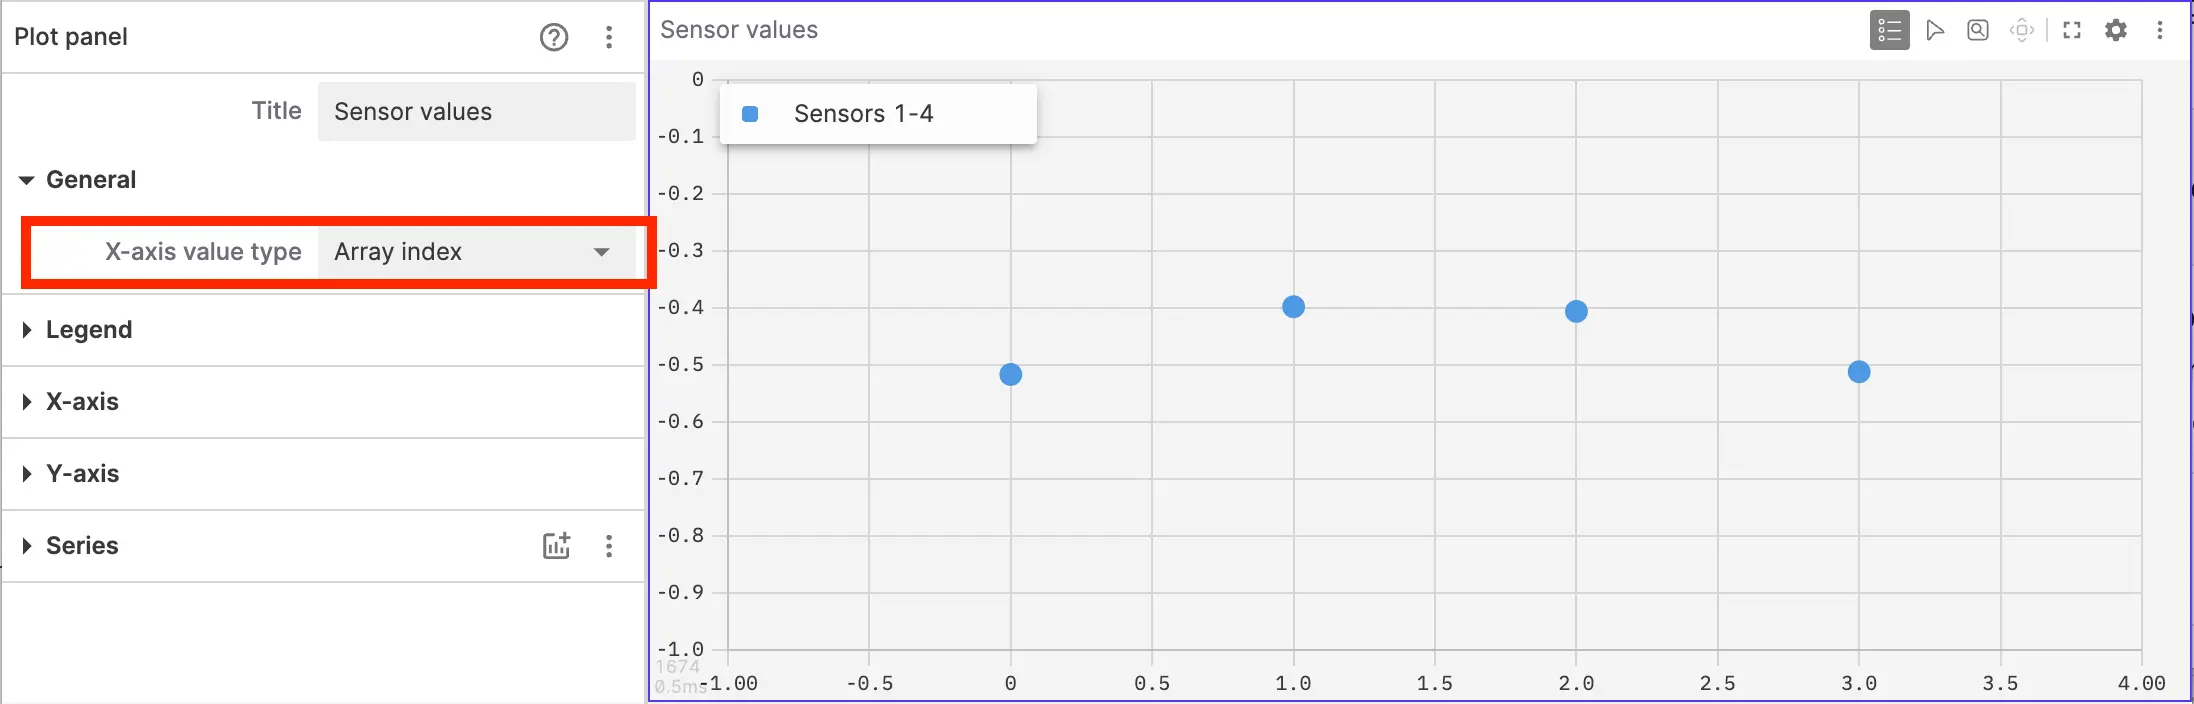The image size is (2194, 704).
Task: Open X-axis value type dropdown
Action: pyautogui.click(x=476, y=252)
